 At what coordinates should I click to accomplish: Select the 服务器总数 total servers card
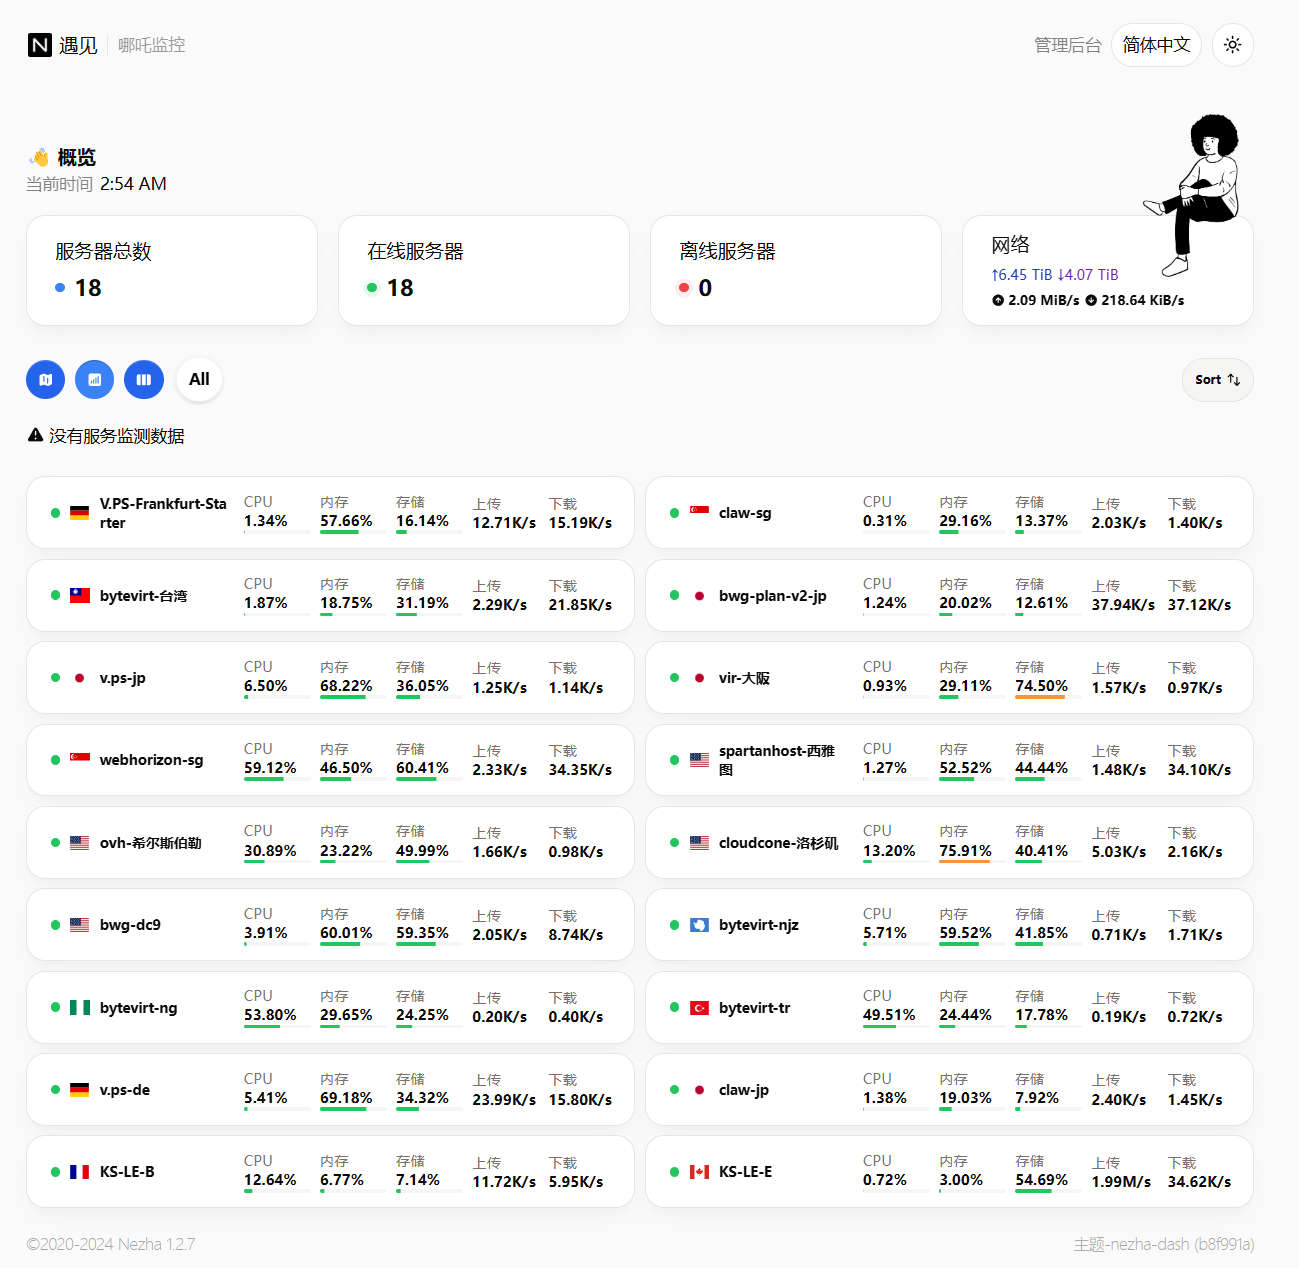tap(171, 270)
